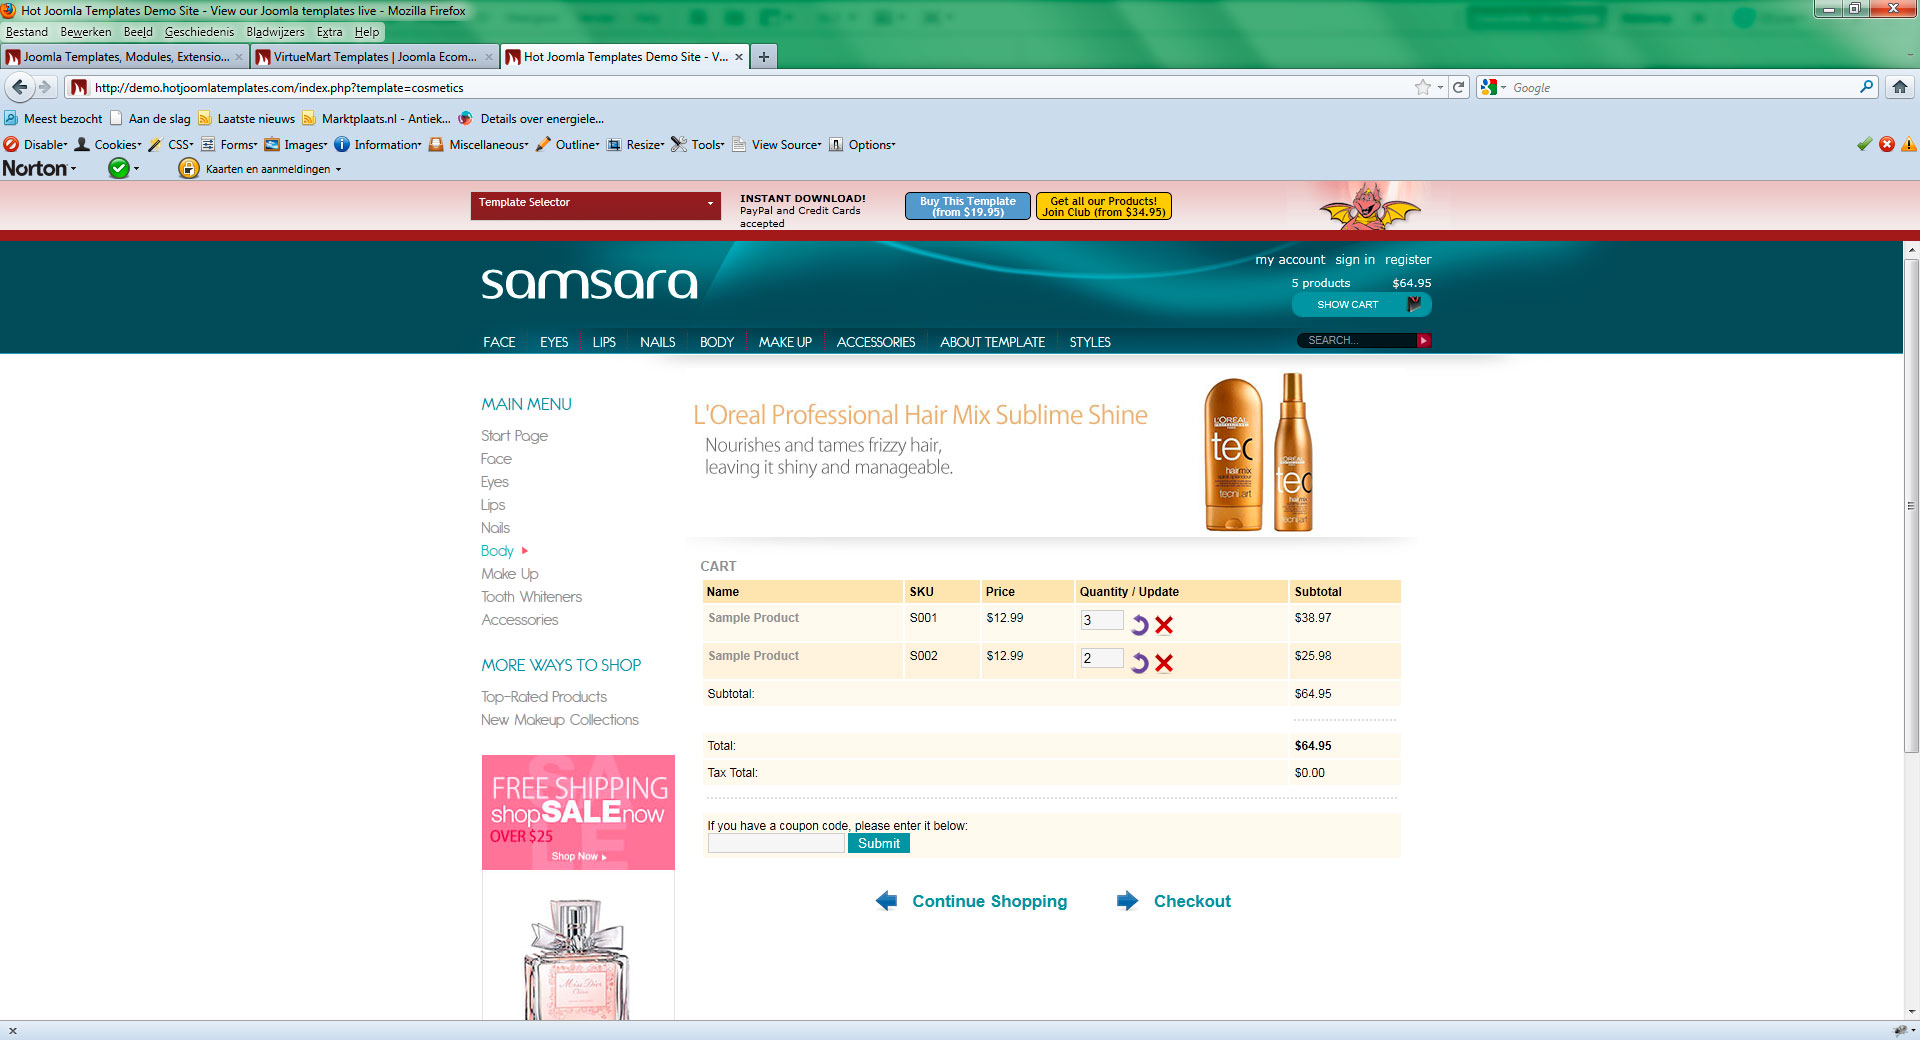Open the Geschiedenis menu
The image size is (1920, 1040).
click(x=199, y=32)
